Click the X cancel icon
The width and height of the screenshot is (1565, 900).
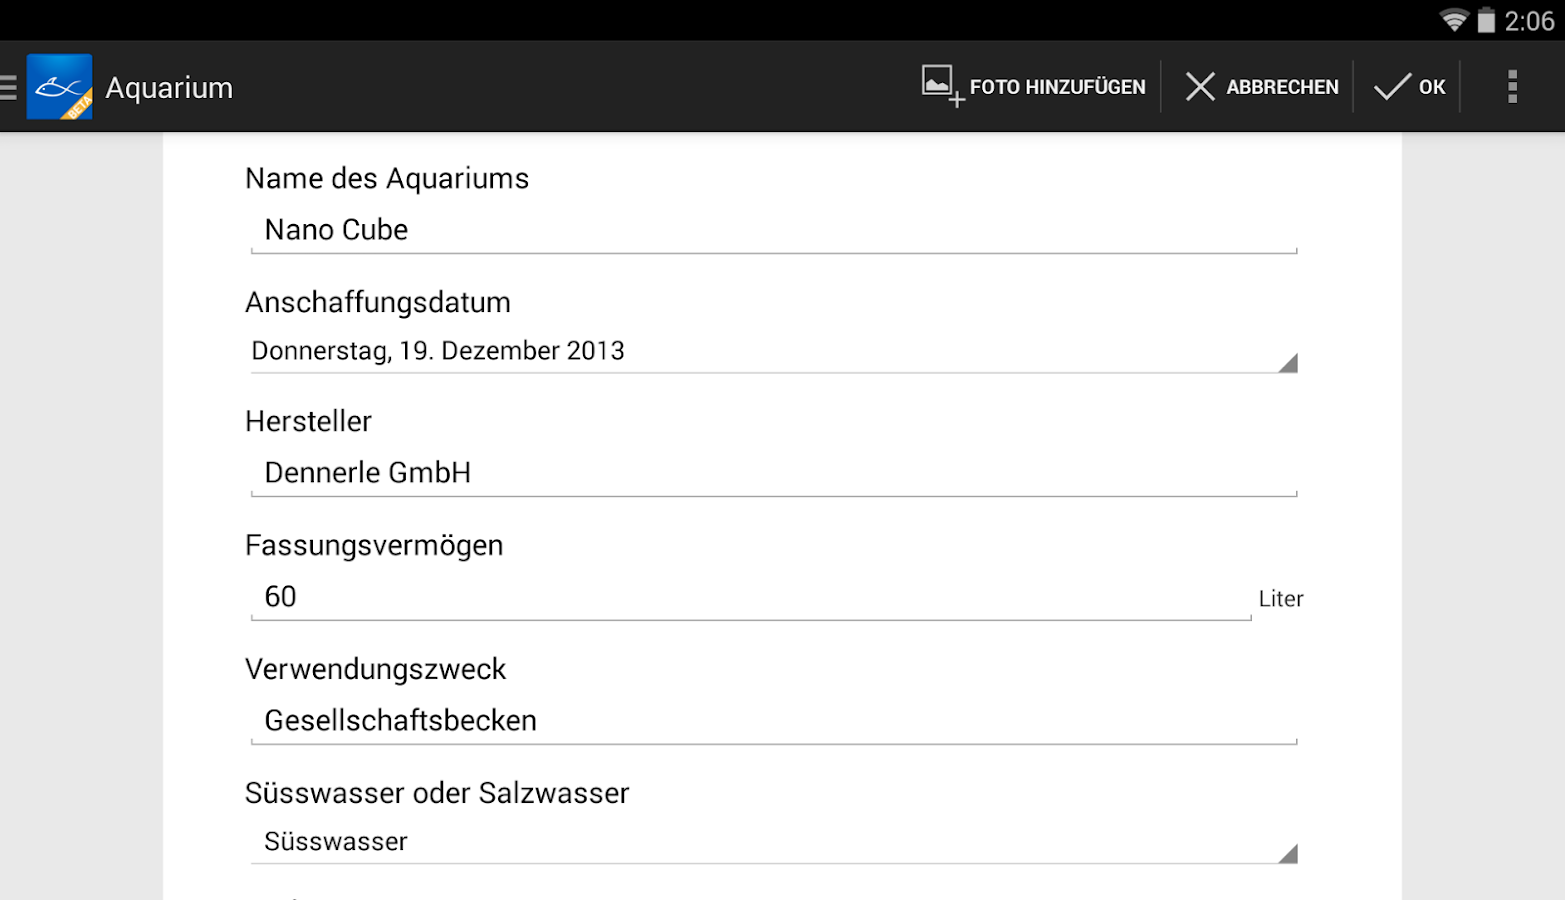click(1198, 87)
